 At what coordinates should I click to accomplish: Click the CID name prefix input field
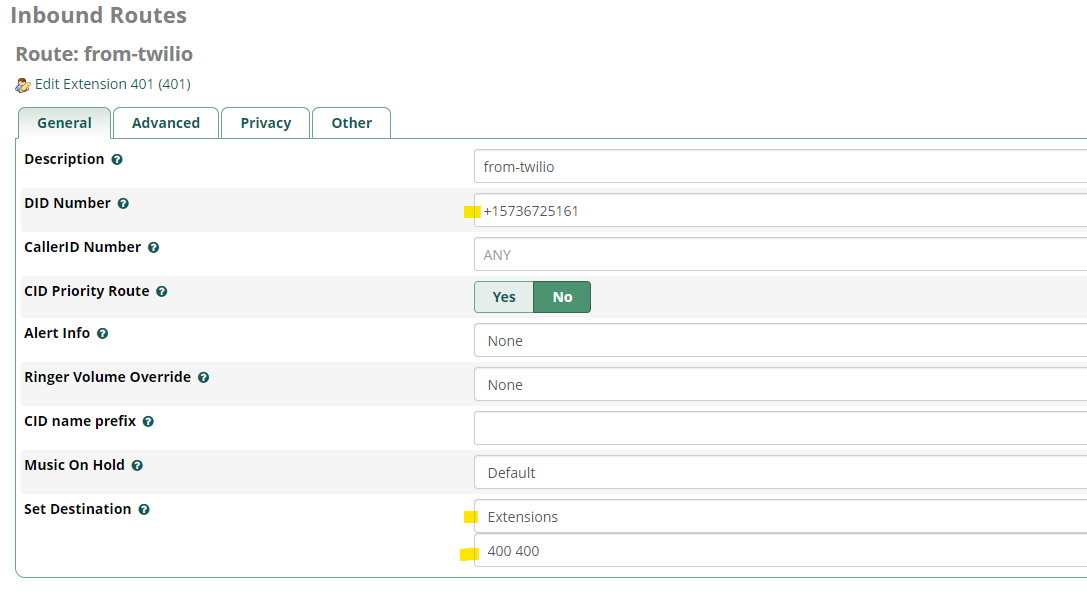click(700, 428)
